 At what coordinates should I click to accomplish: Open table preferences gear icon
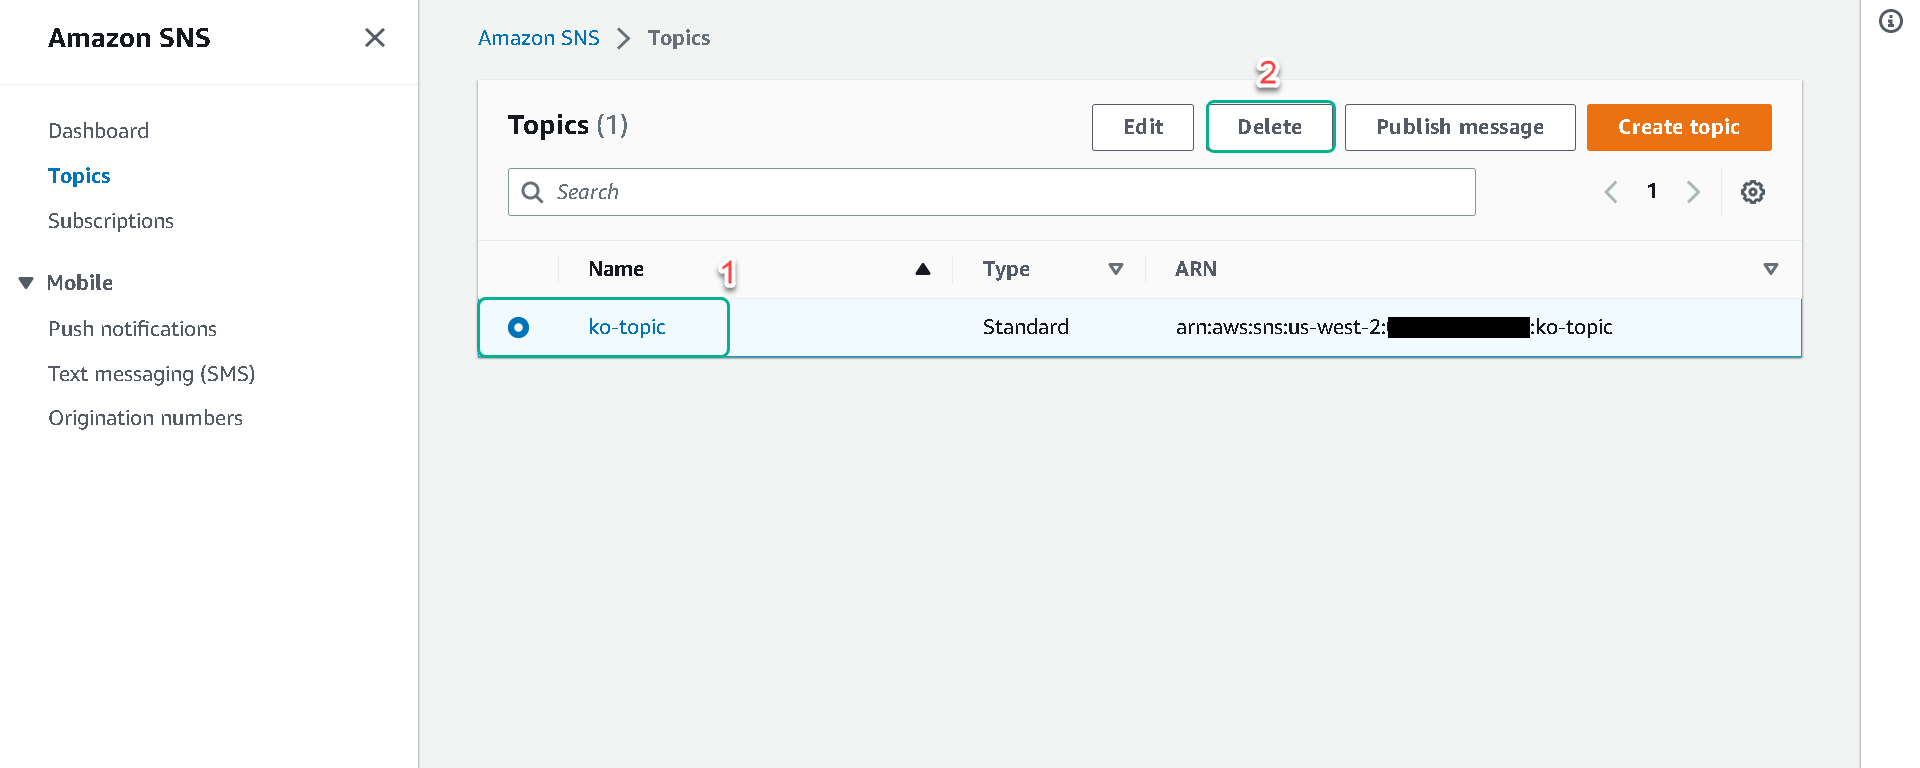(1752, 192)
